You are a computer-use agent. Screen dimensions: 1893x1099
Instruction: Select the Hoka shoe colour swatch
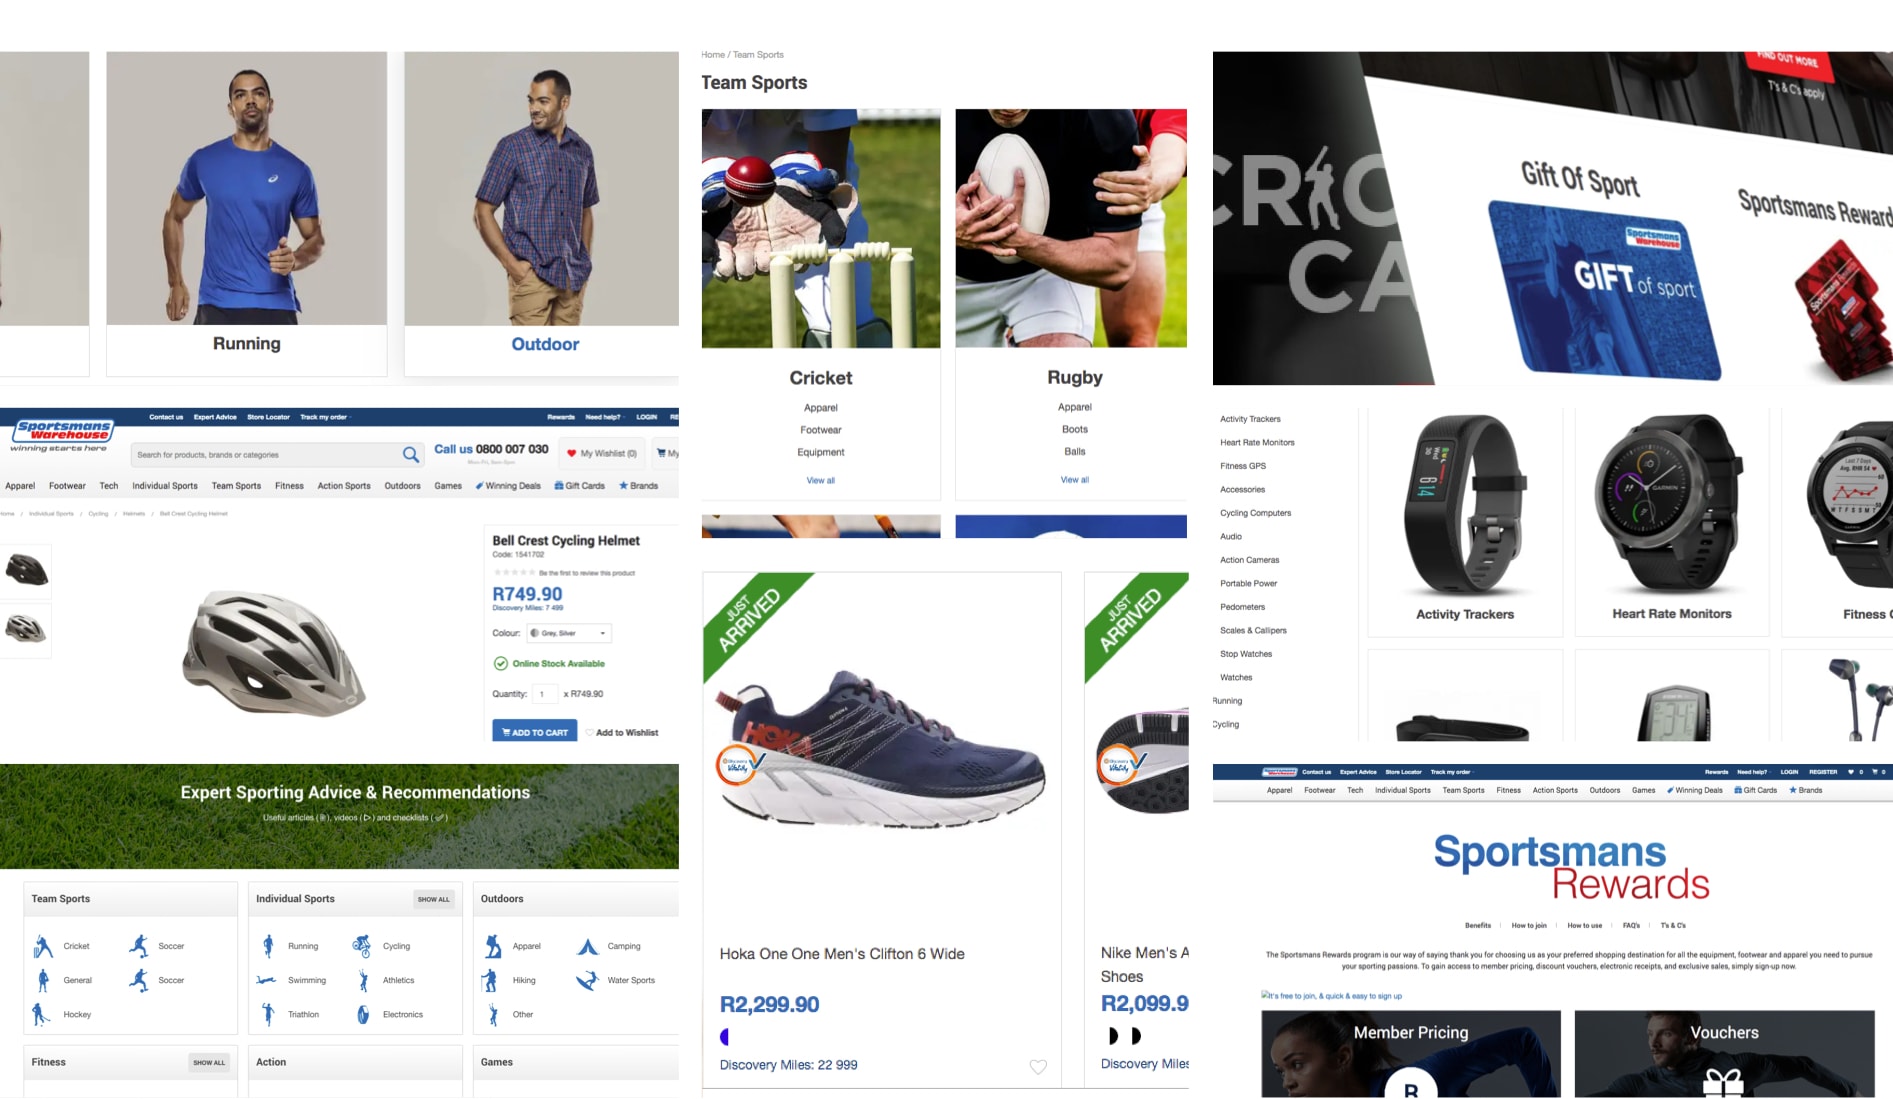pos(725,1037)
